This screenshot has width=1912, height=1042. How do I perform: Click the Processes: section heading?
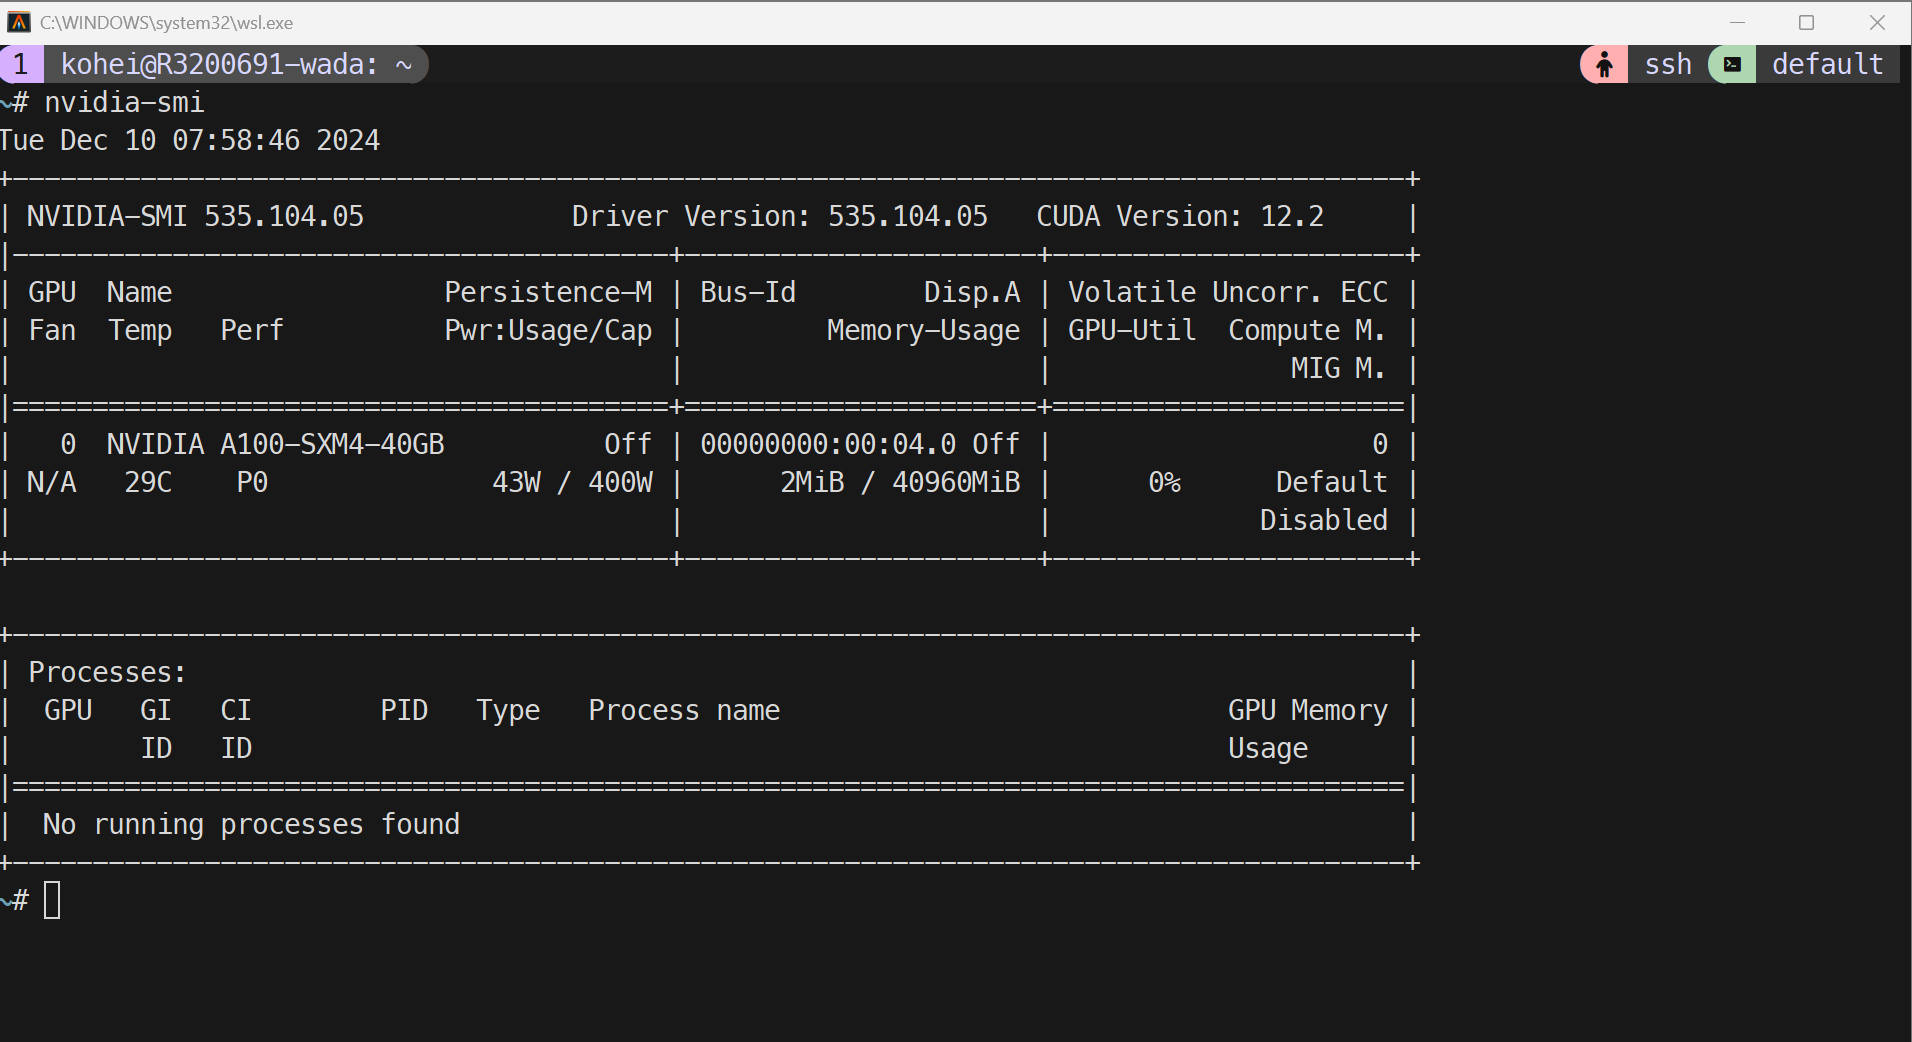[107, 672]
